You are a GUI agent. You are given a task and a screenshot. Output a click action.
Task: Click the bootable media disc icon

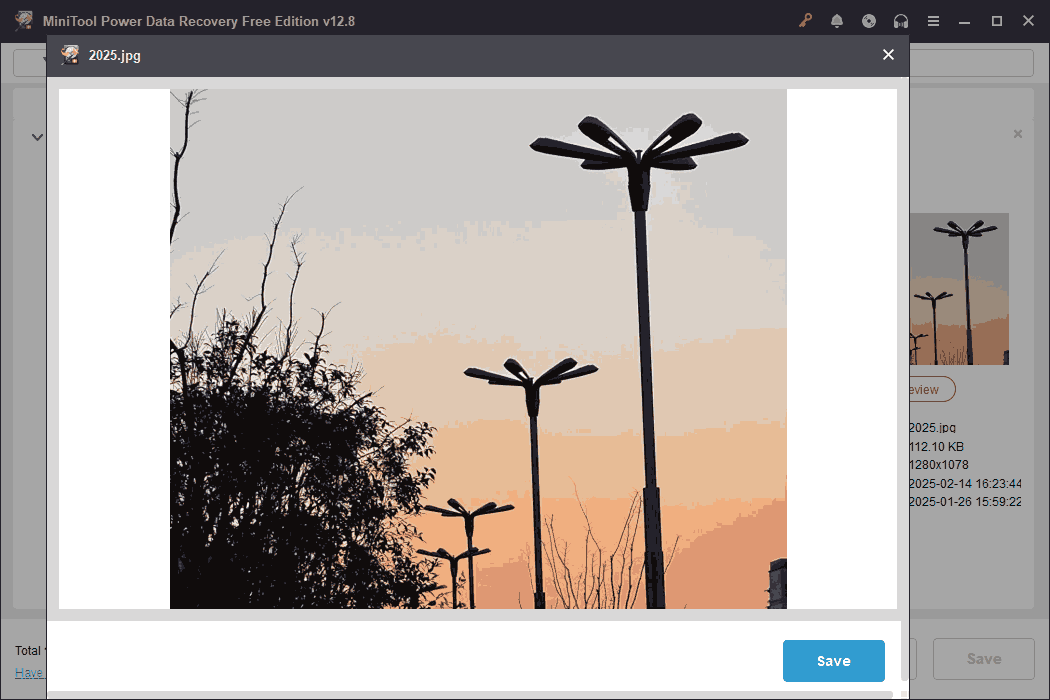tap(869, 20)
